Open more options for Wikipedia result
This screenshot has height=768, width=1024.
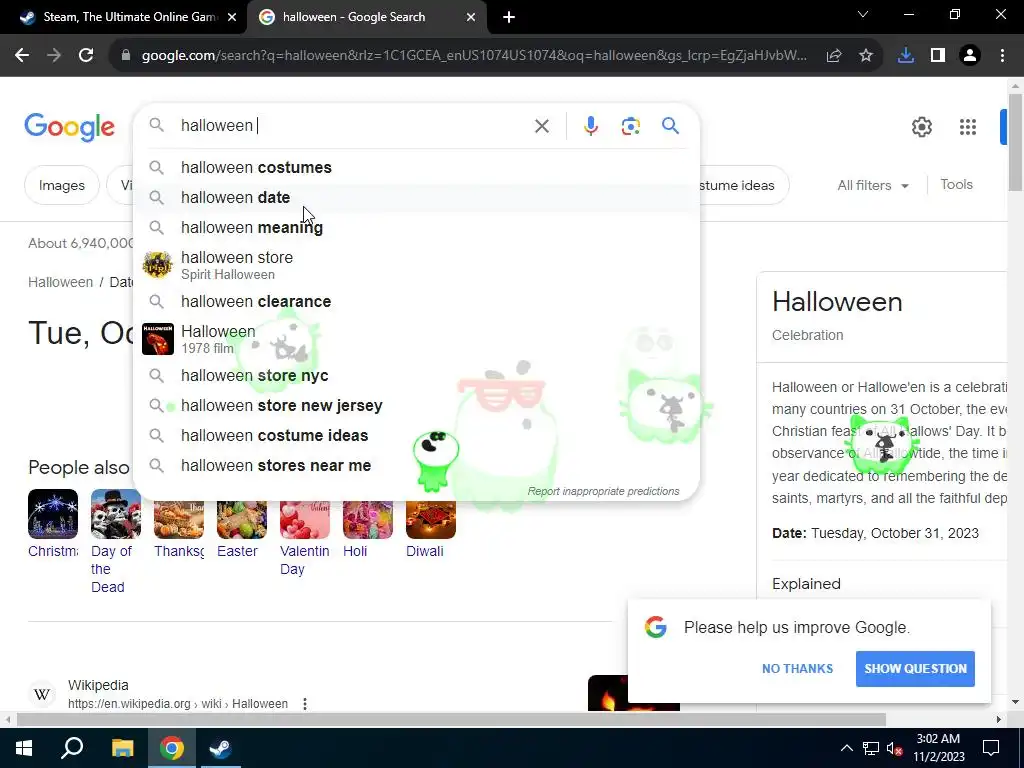coord(304,703)
